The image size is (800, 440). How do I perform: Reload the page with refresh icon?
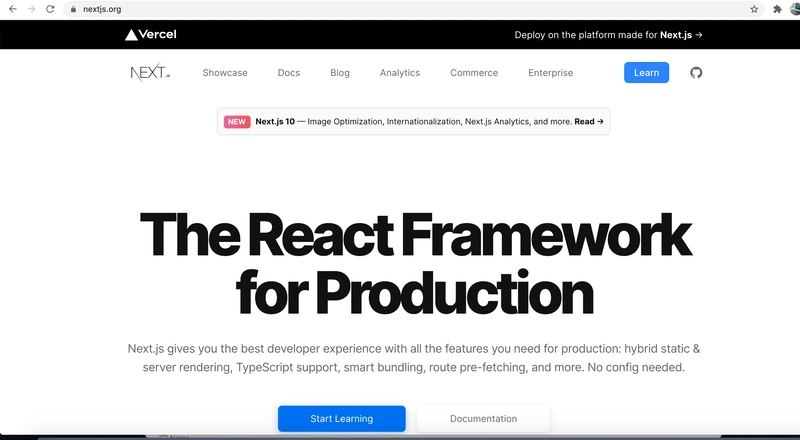pyautogui.click(x=50, y=9)
